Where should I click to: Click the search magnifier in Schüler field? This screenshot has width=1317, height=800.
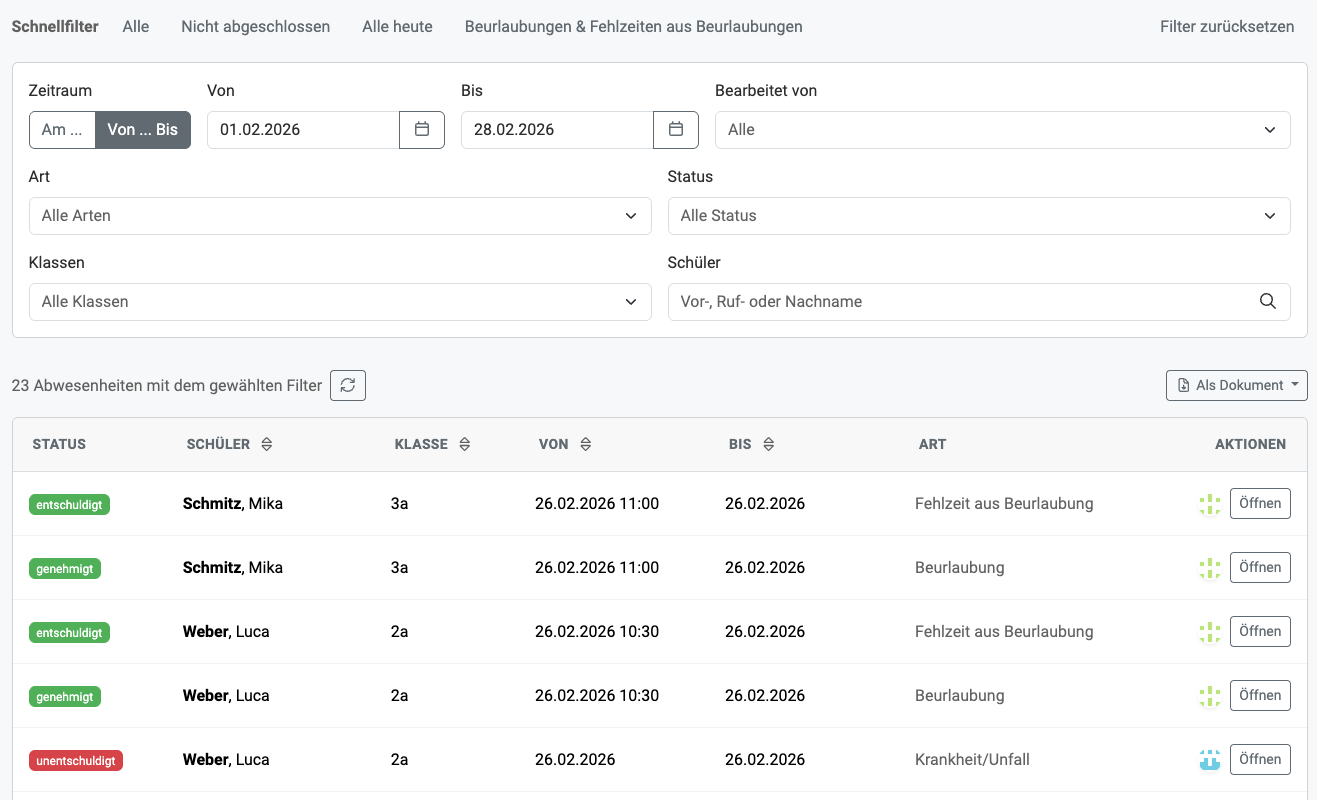pos(1267,302)
